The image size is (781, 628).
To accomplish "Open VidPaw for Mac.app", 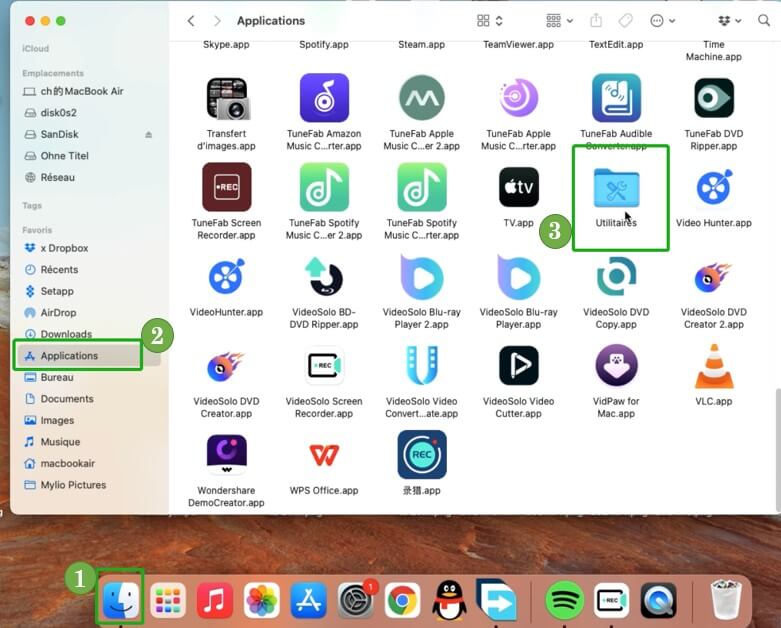I will 616,366.
